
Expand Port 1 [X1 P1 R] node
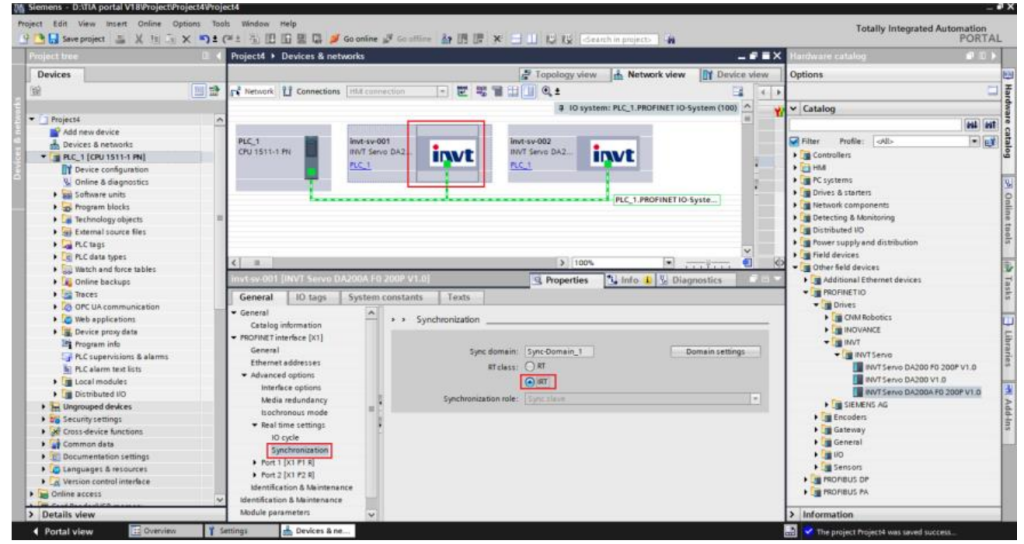(x=255, y=462)
